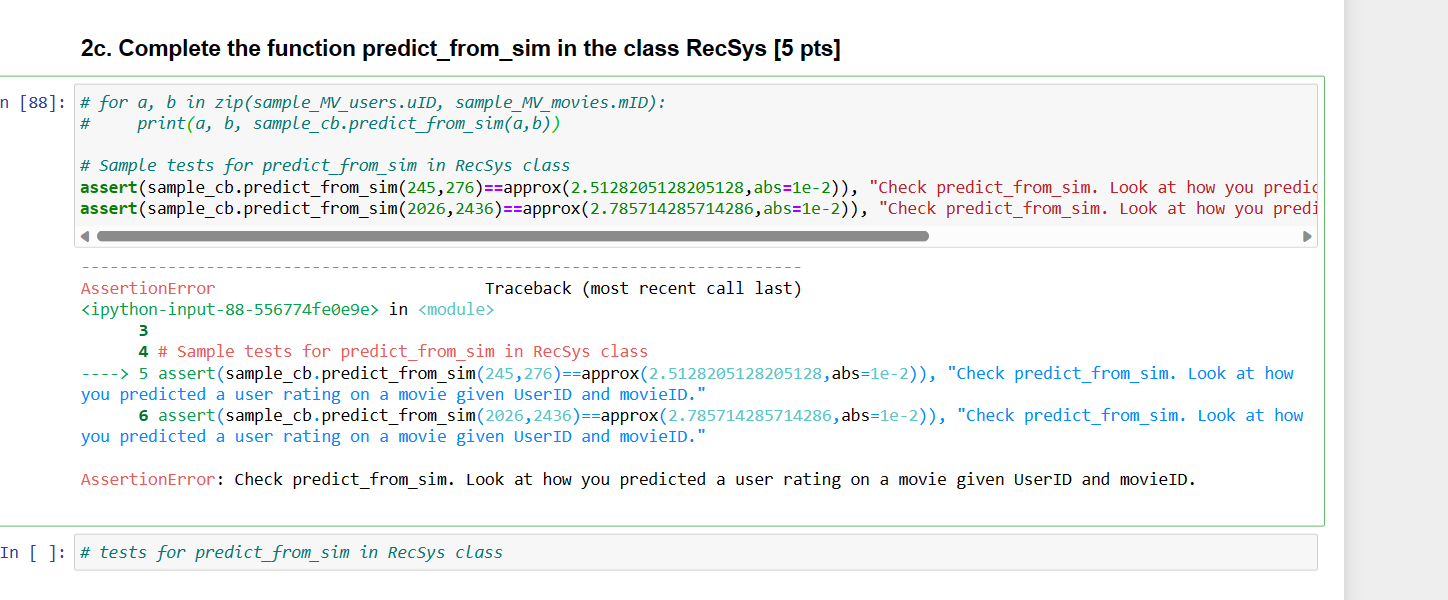Click comment '# Sample tests for predict_from_sim' in code cell
Image resolution: width=1448 pixels, height=600 pixels.
point(325,166)
